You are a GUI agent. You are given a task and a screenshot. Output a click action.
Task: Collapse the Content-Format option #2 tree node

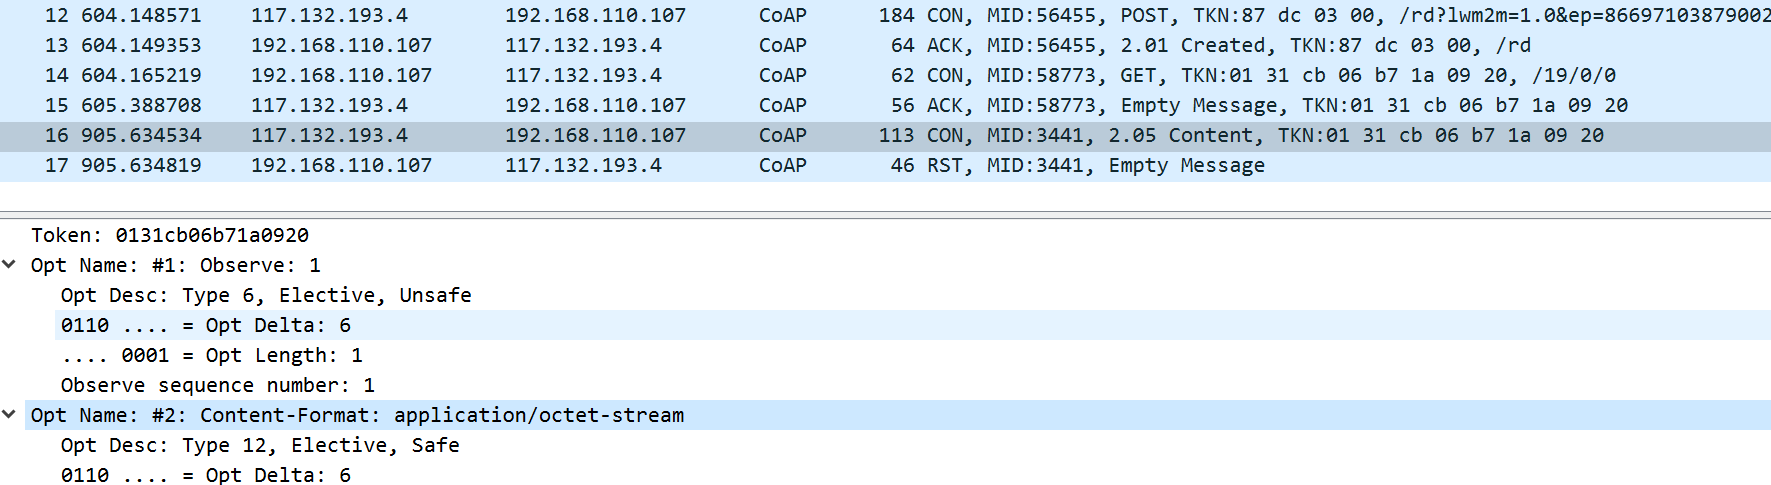(9, 415)
